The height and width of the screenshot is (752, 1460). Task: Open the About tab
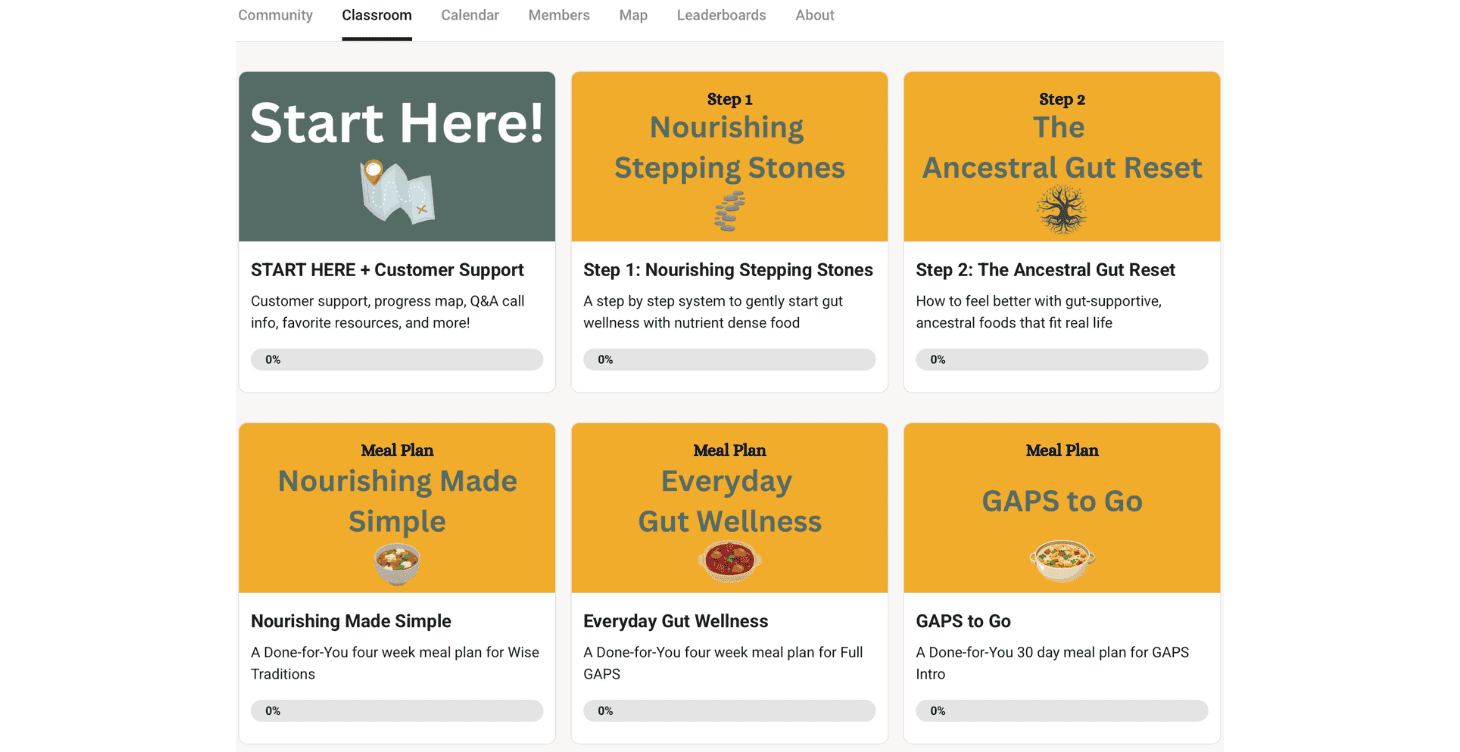[x=815, y=16]
